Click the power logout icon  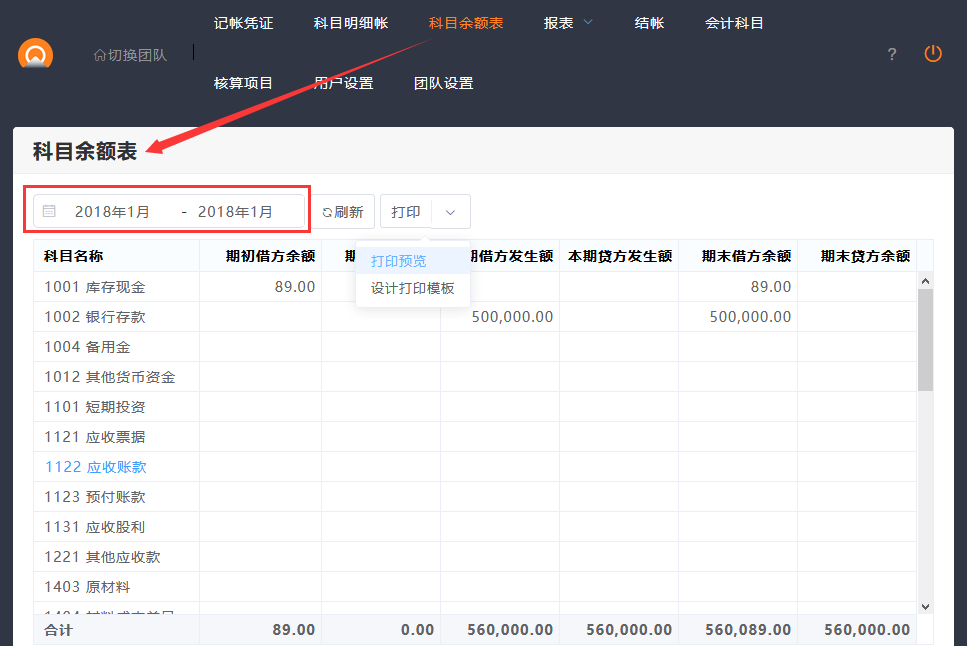932,54
